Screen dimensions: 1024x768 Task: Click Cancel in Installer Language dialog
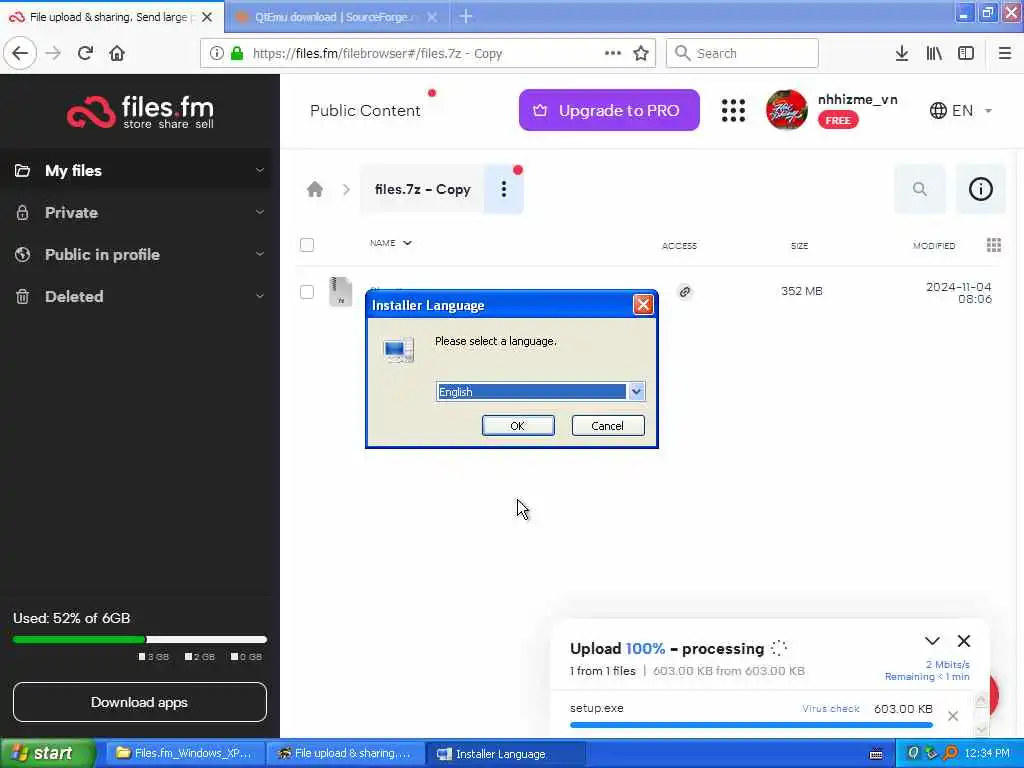coord(608,425)
